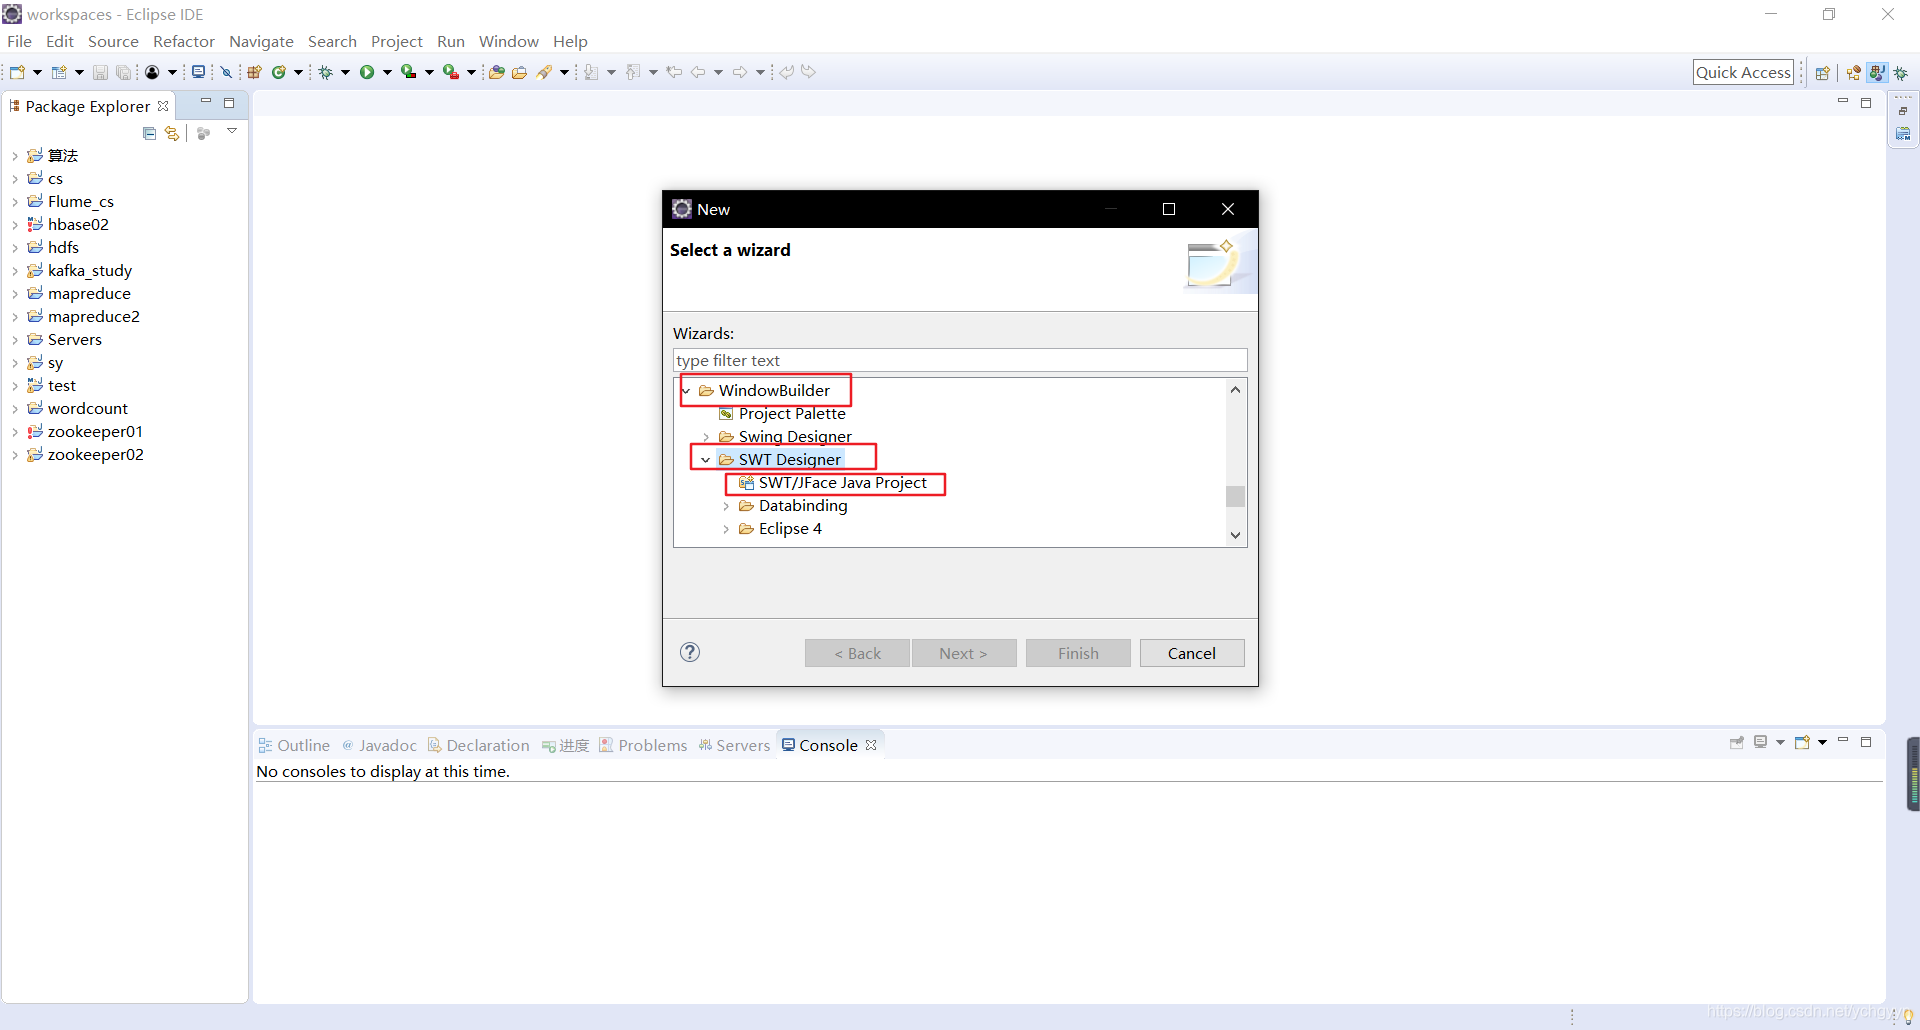Viewport: 1920px width, 1030px height.
Task: Collapse the SWT Designer tree node
Action: pos(706,460)
